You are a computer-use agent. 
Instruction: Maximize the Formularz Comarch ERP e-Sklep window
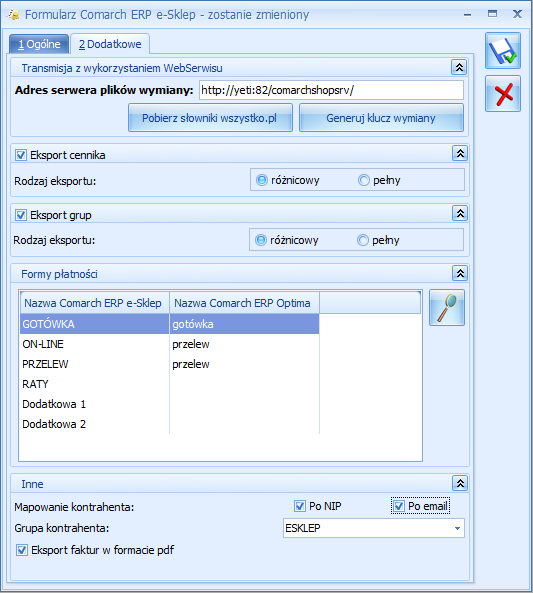click(x=493, y=14)
